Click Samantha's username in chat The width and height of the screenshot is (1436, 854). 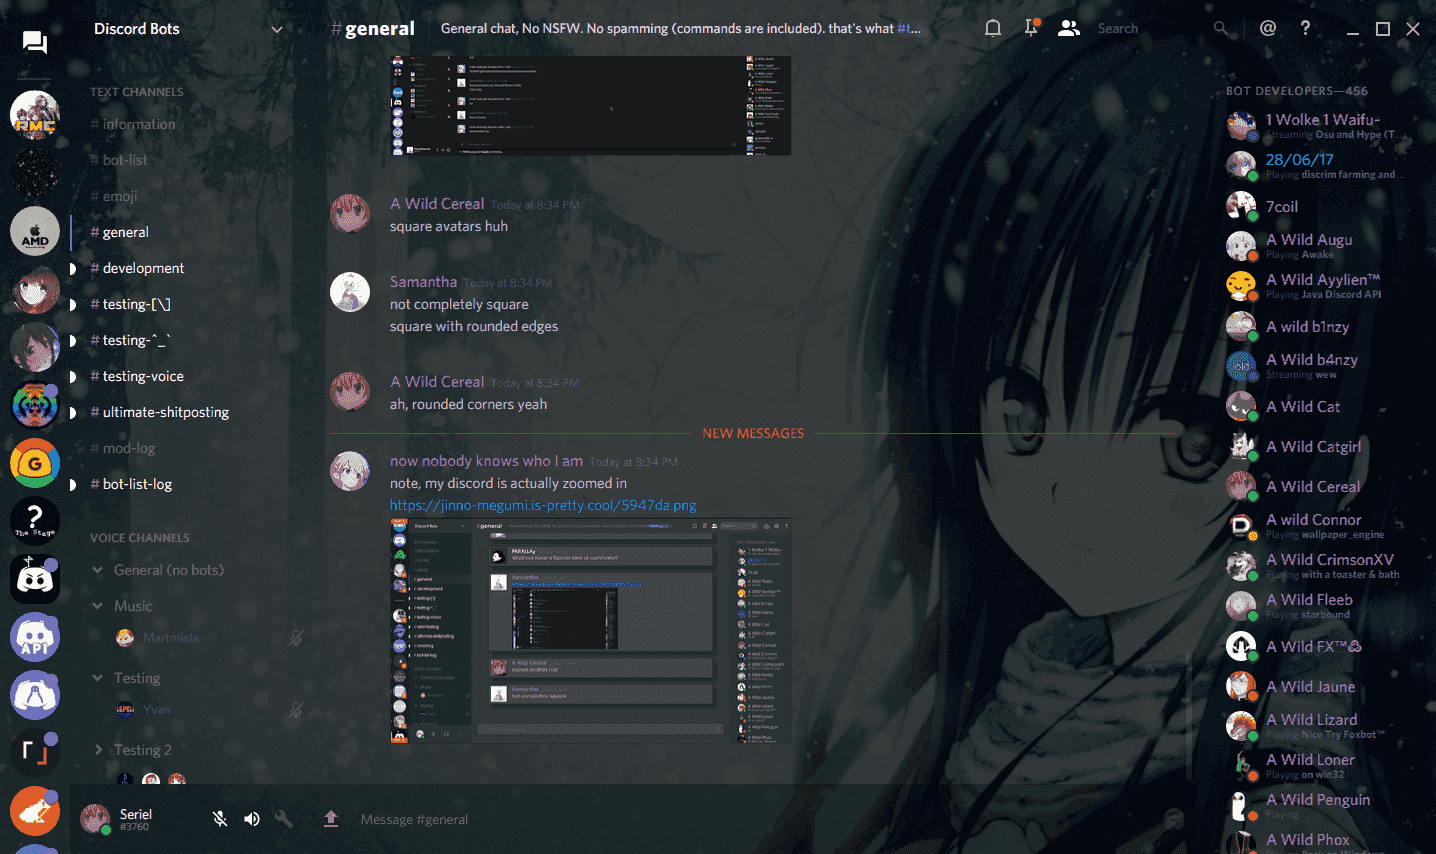click(423, 282)
